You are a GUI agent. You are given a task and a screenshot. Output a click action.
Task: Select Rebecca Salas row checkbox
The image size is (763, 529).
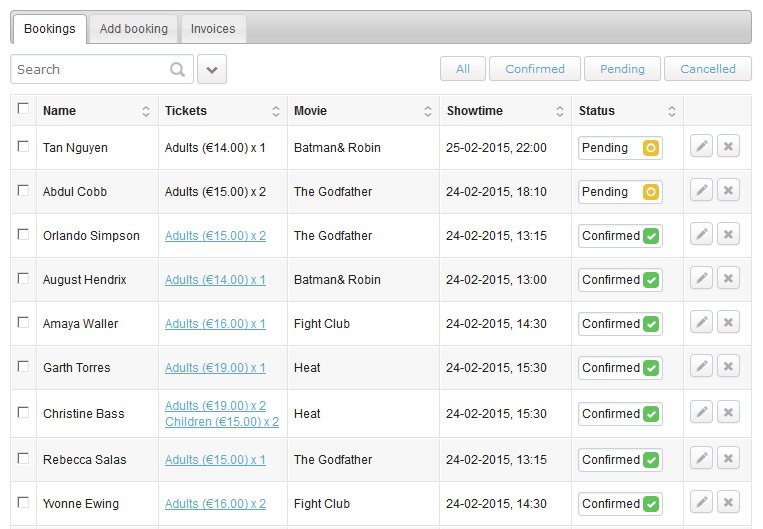(23, 458)
